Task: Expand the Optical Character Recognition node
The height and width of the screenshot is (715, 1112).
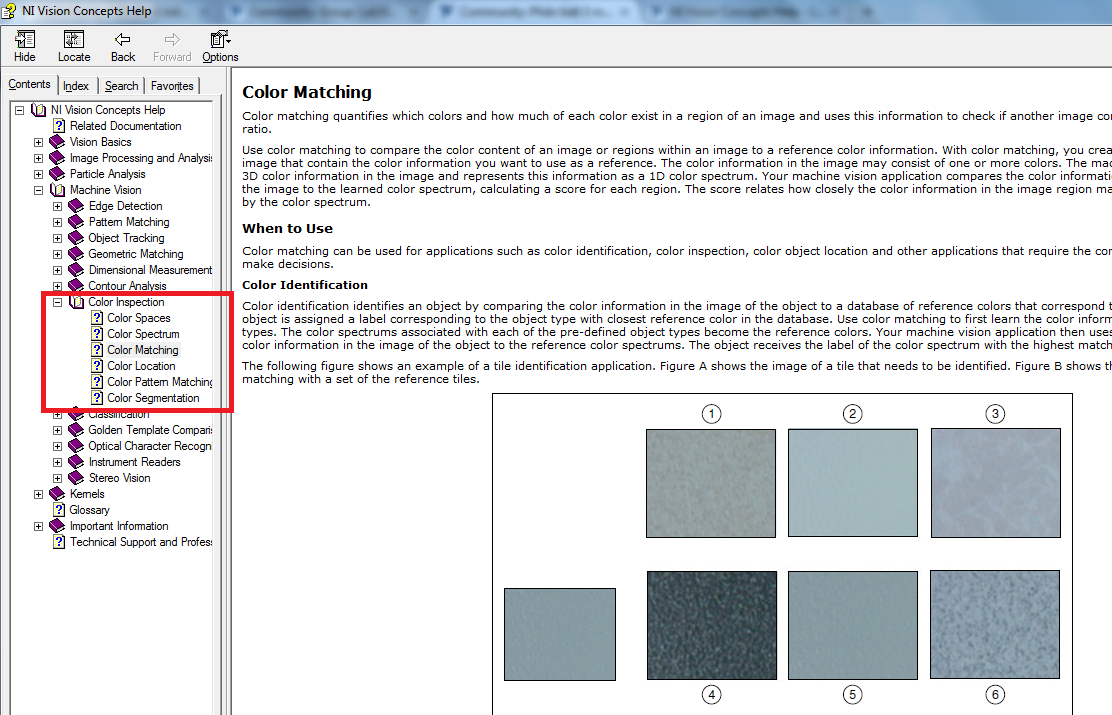Action: (x=57, y=446)
